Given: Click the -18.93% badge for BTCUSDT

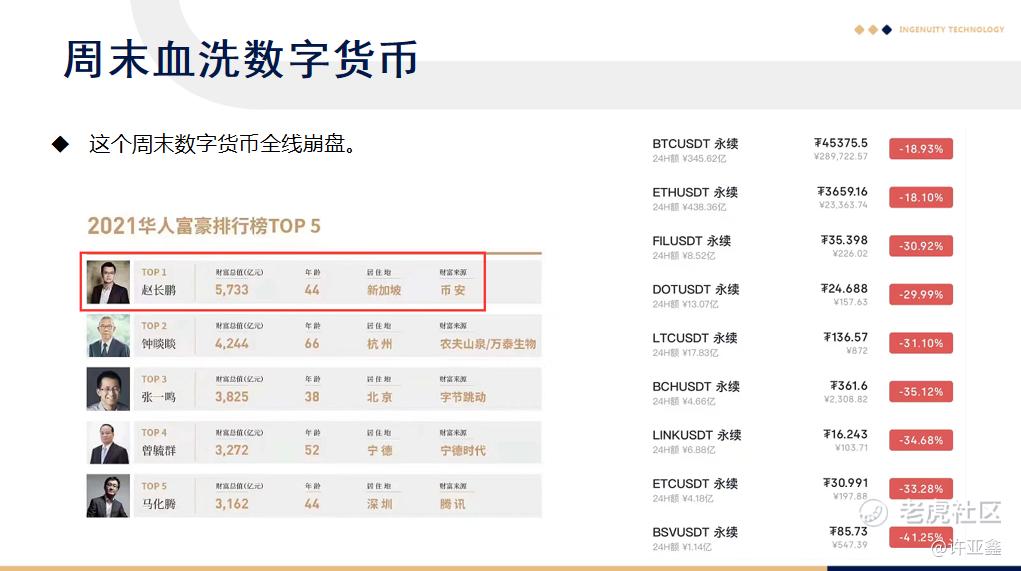Looking at the screenshot, I should click(x=921, y=149).
